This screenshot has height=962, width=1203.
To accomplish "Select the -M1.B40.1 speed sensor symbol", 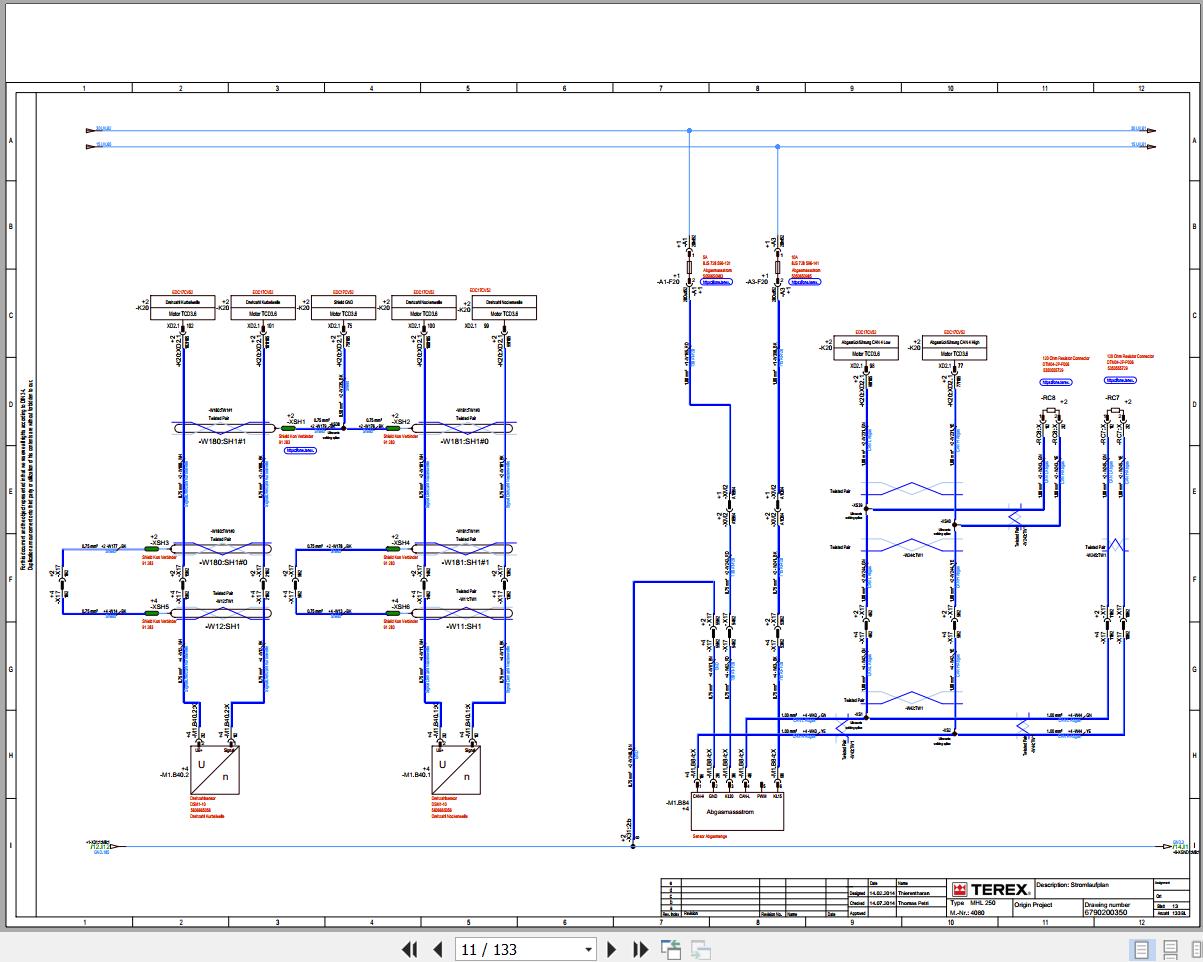I will [456, 770].
